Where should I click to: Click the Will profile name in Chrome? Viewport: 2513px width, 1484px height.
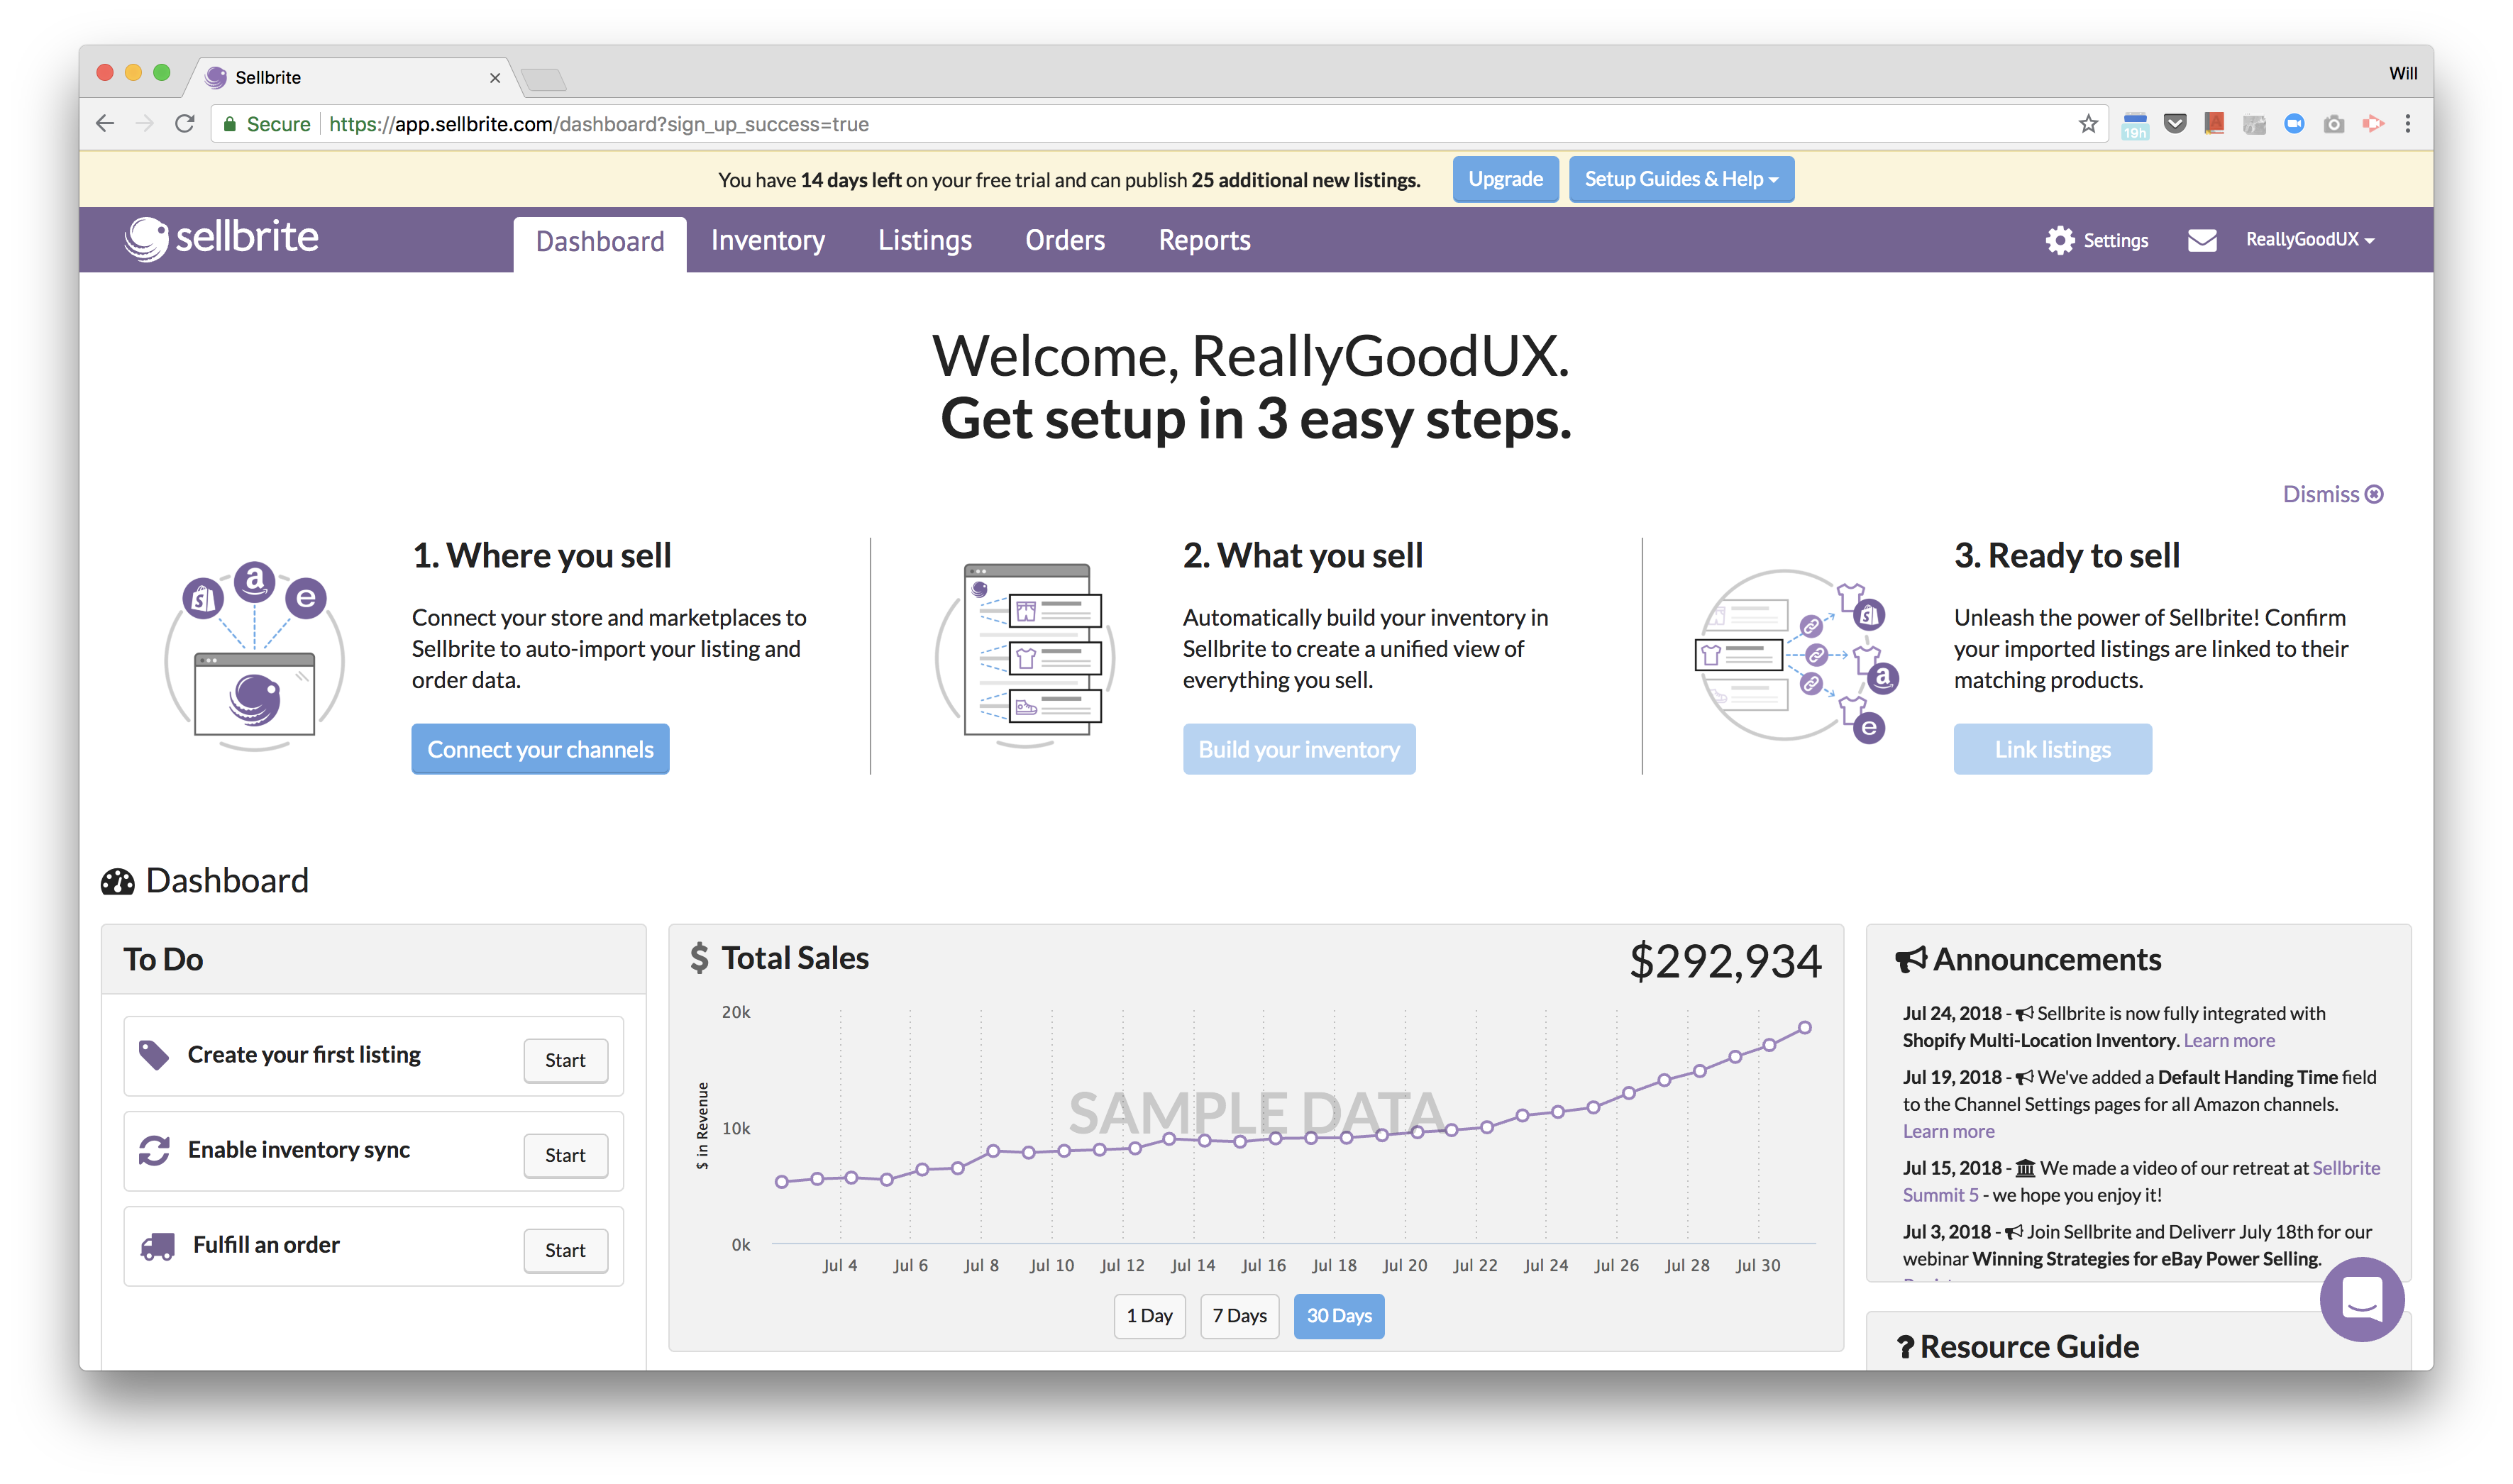tap(2402, 73)
